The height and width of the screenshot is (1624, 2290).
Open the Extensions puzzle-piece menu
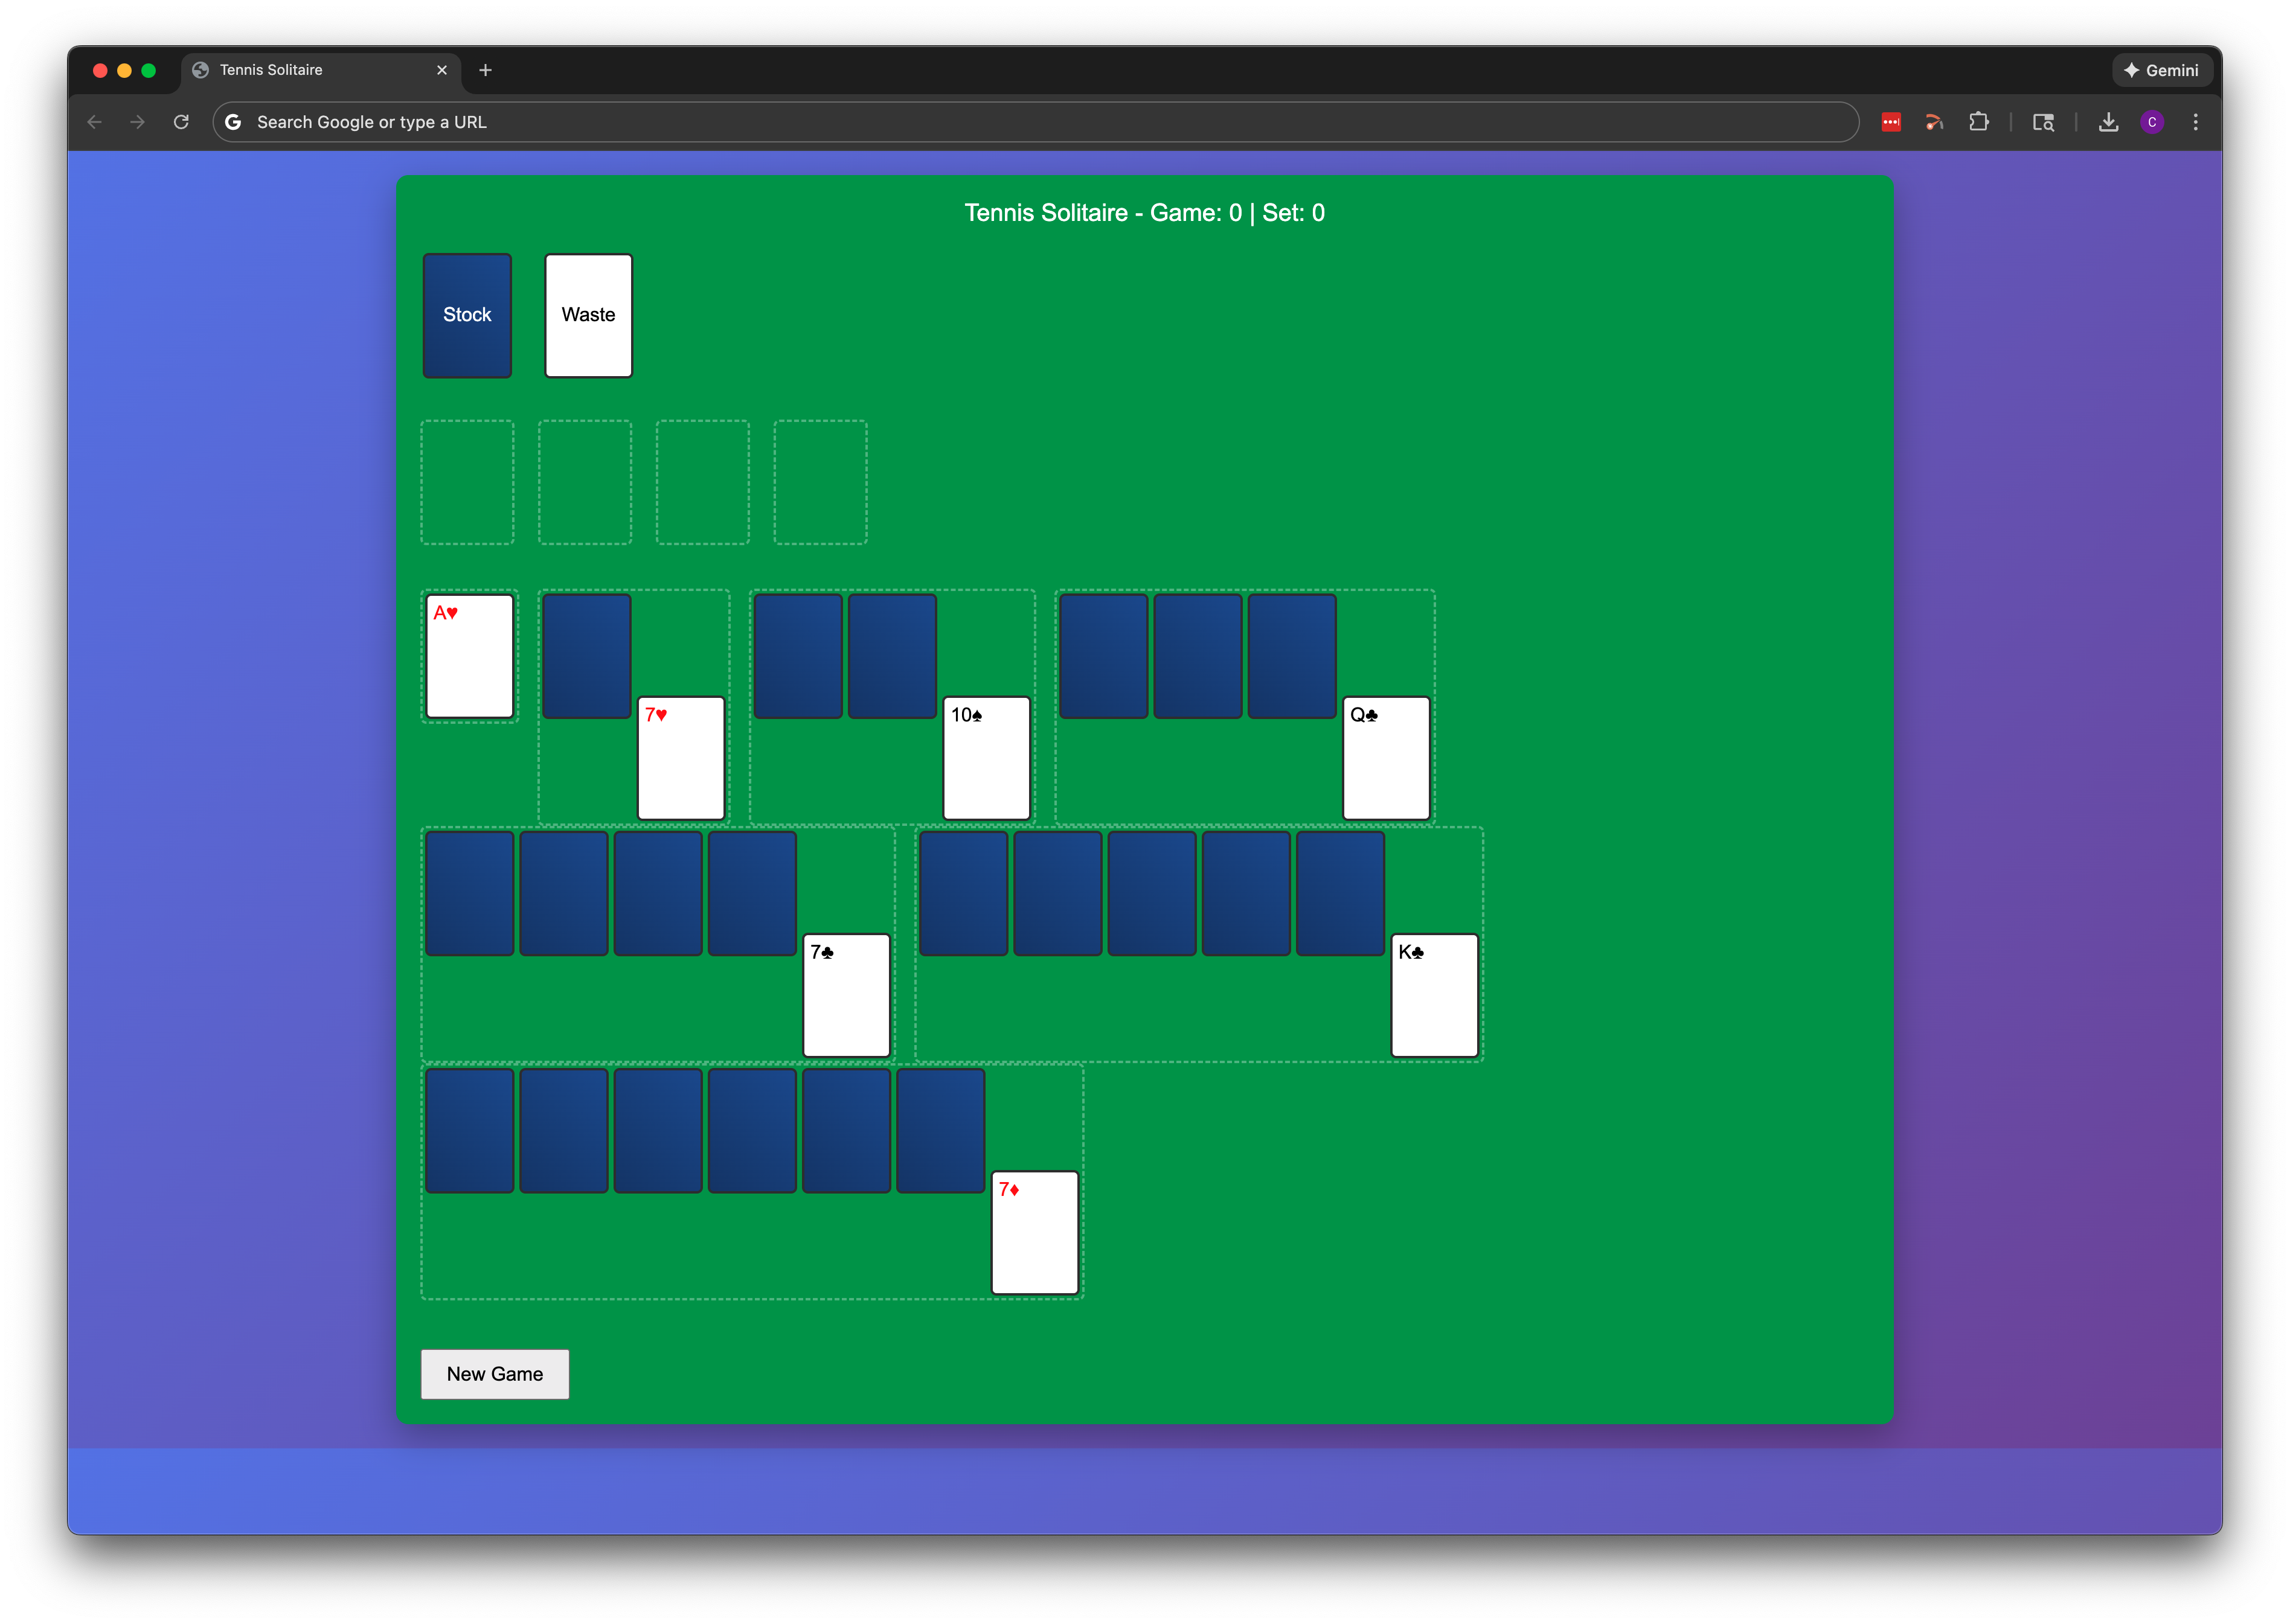tap(1979, 121)
